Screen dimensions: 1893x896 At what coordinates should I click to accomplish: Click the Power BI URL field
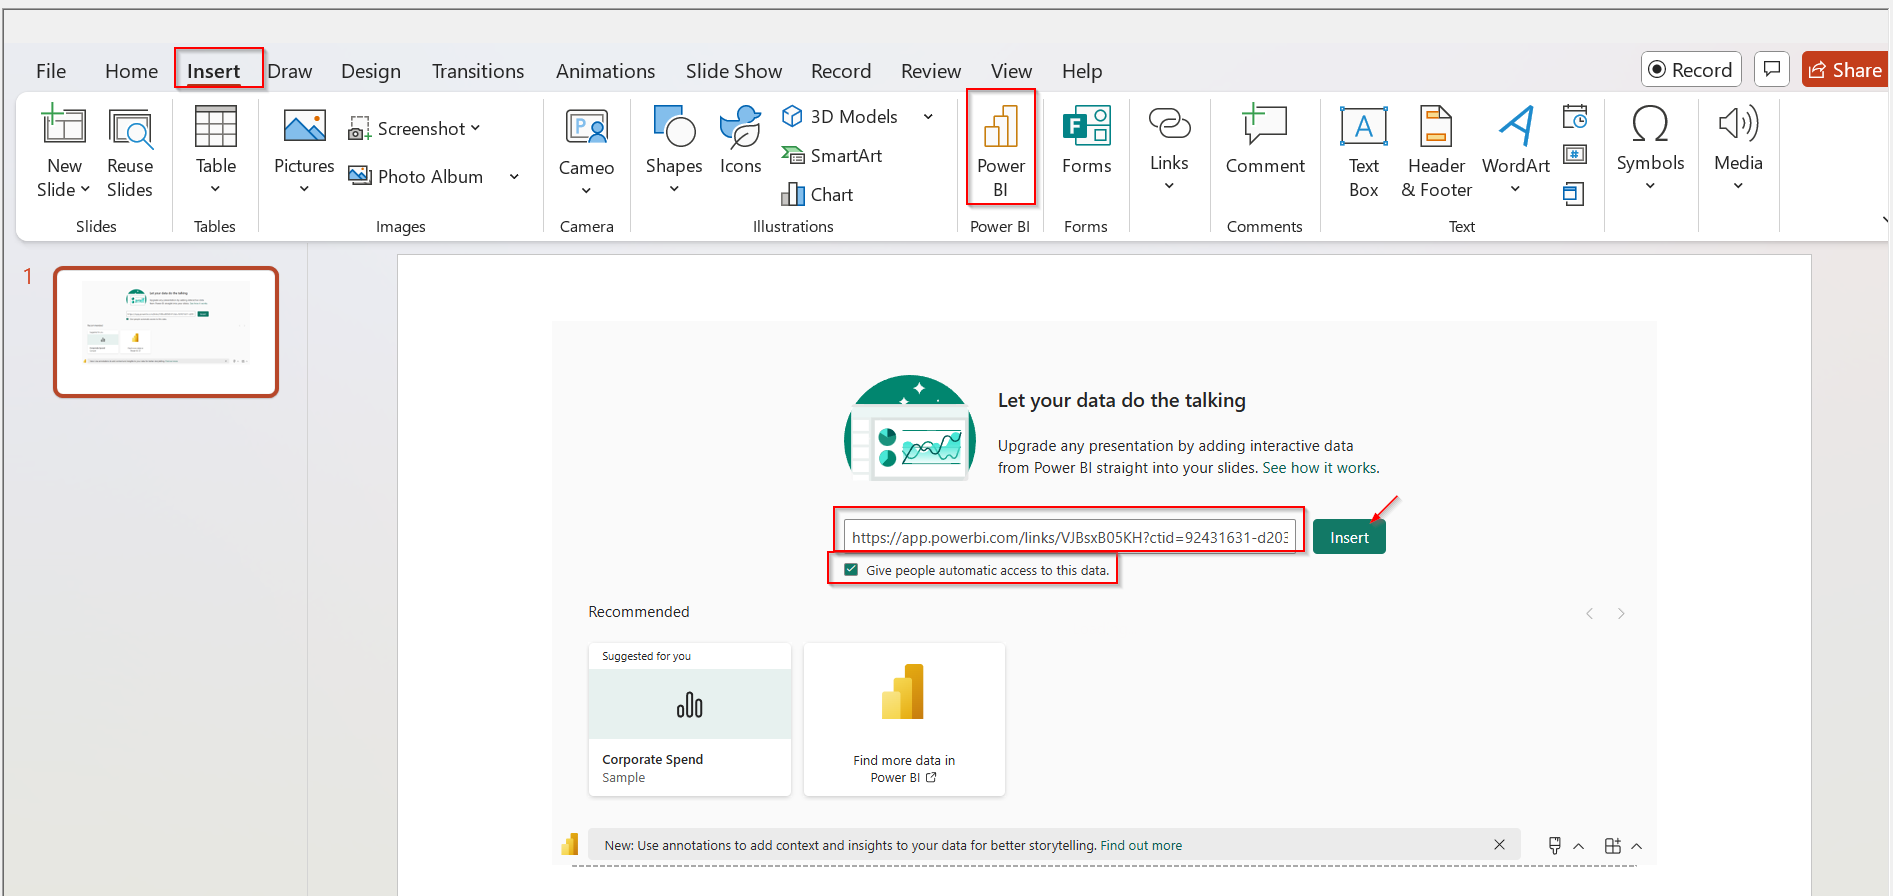(1069, 537)
